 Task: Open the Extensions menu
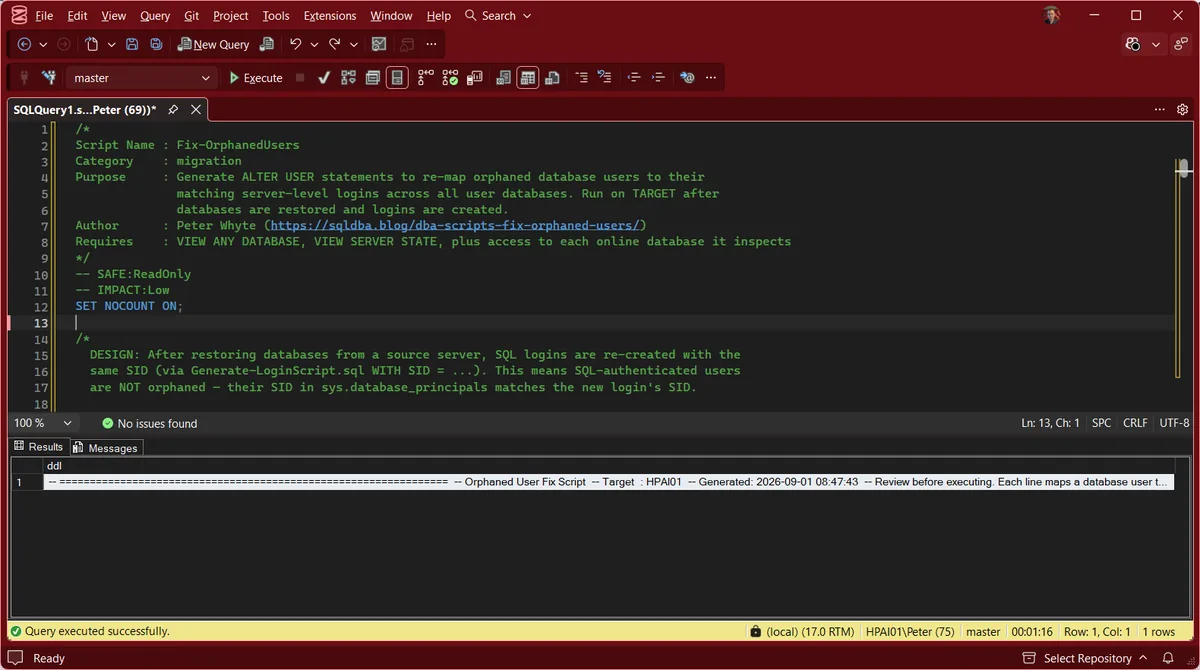tap(329, 15)
